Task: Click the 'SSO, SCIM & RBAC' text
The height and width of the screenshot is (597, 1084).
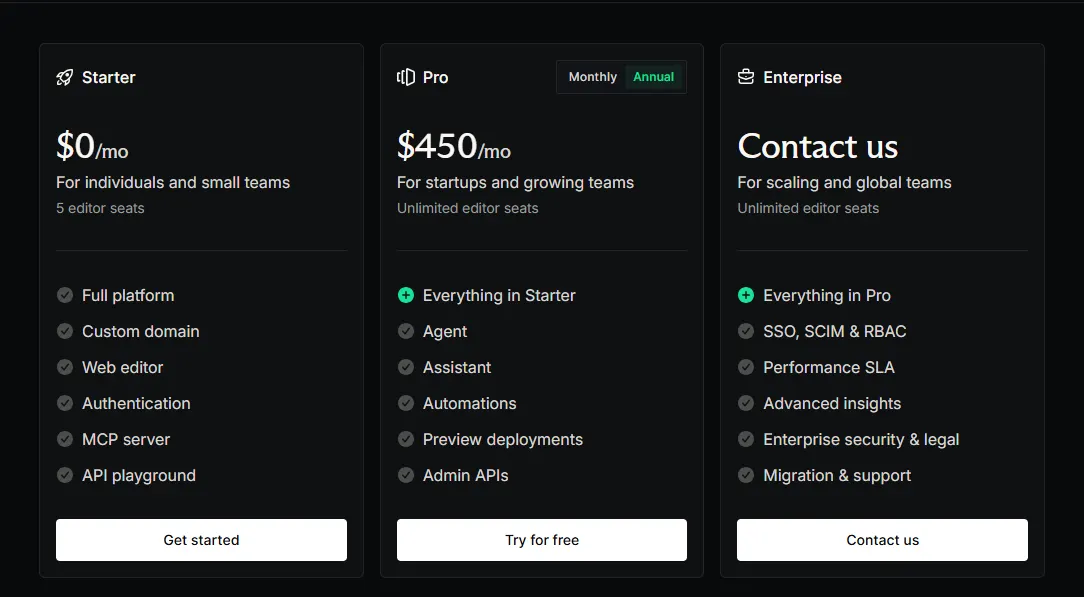Action: click(x=834, y=332)
